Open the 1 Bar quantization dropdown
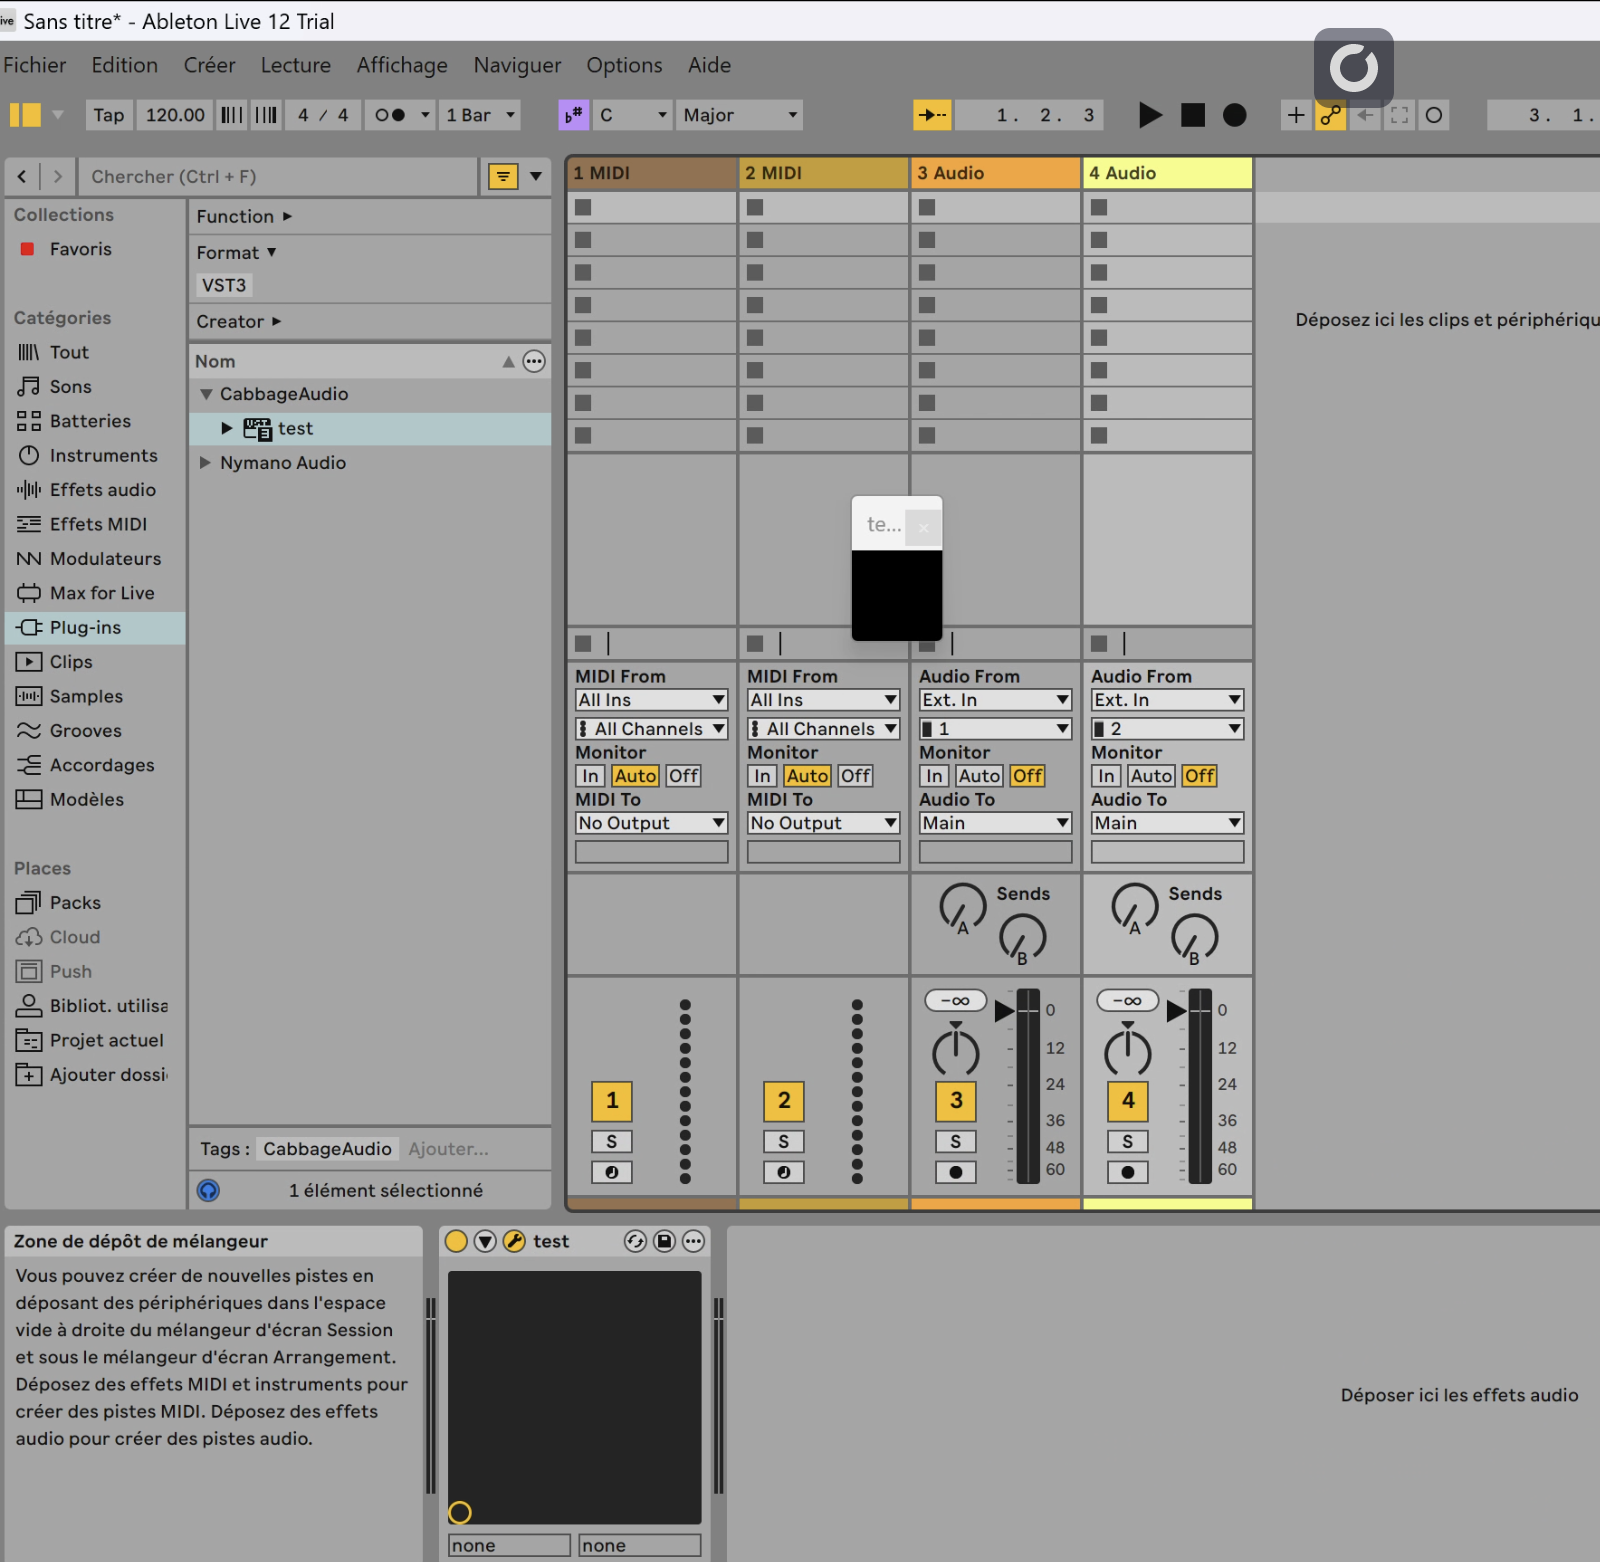Screen dimensions: 1600x1562 point(480,115)
